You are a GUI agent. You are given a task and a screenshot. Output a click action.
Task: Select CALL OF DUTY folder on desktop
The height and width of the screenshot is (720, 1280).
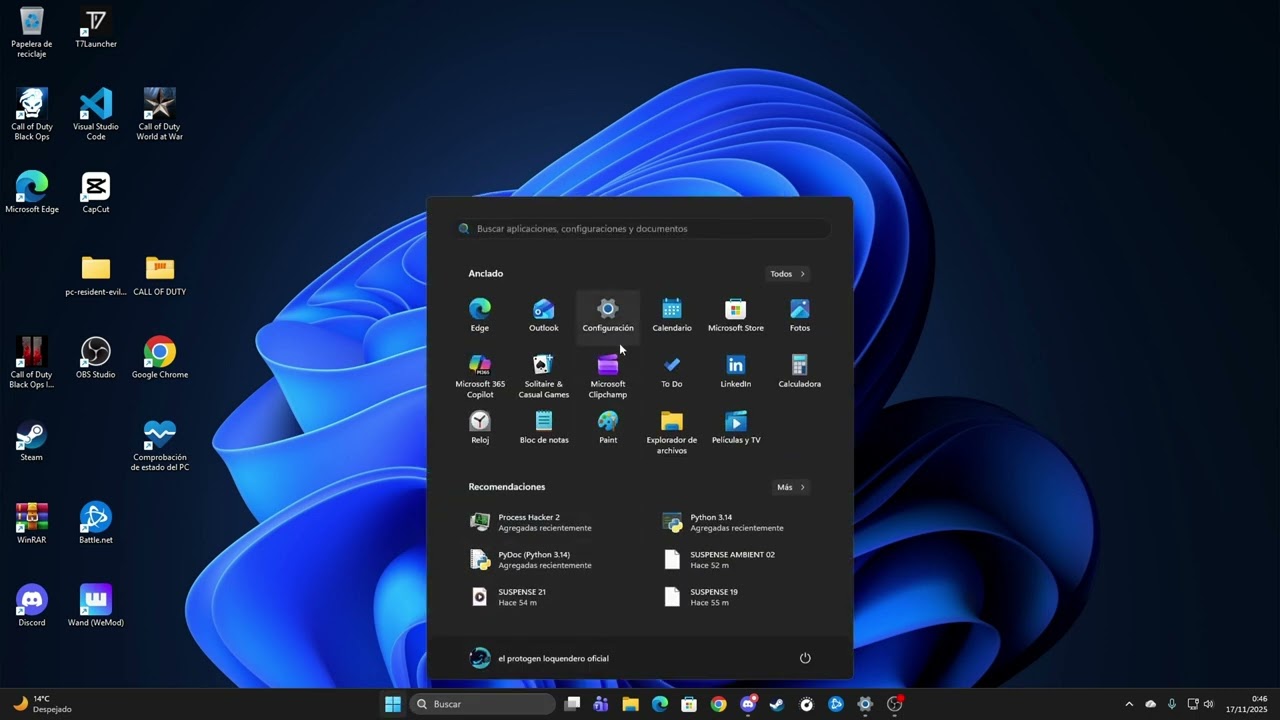[x=160, y=275]
